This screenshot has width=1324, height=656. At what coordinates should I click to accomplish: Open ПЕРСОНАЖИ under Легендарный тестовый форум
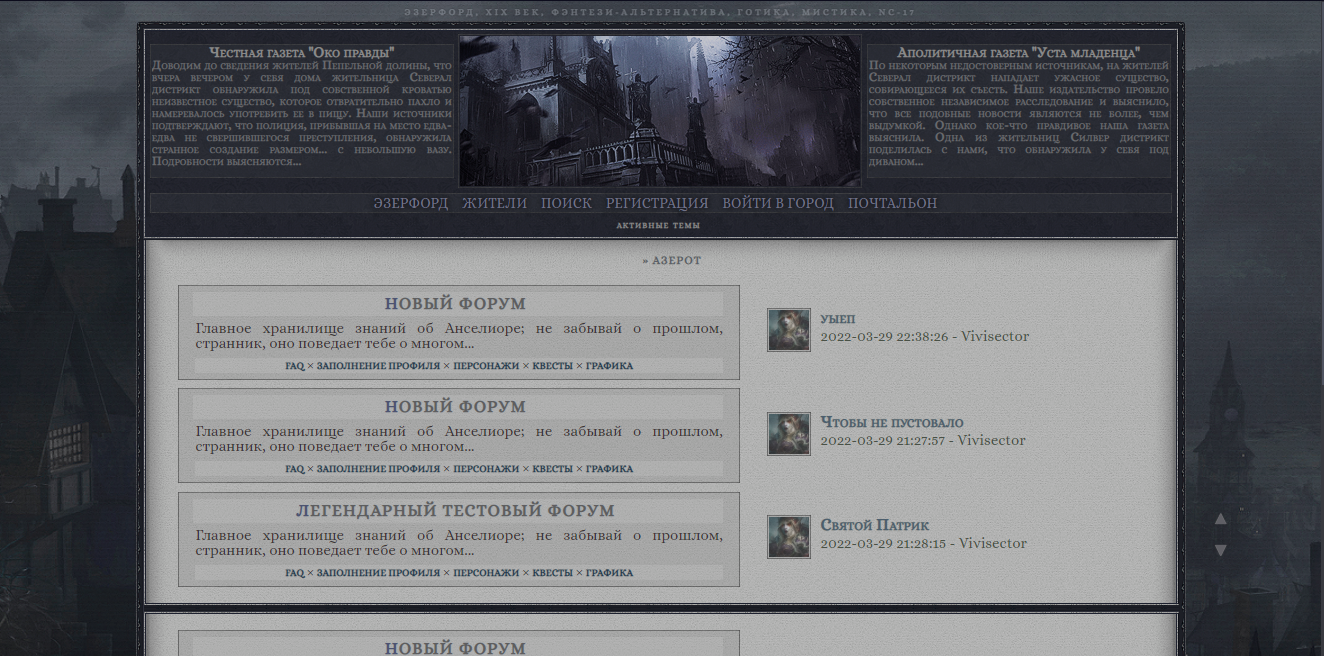coord(486,573)
